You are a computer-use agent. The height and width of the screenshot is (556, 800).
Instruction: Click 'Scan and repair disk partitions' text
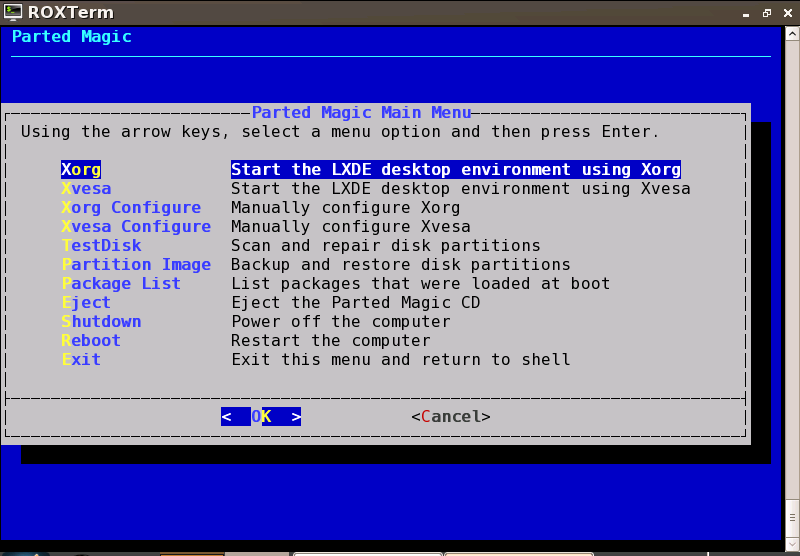(x=386, y=245)
